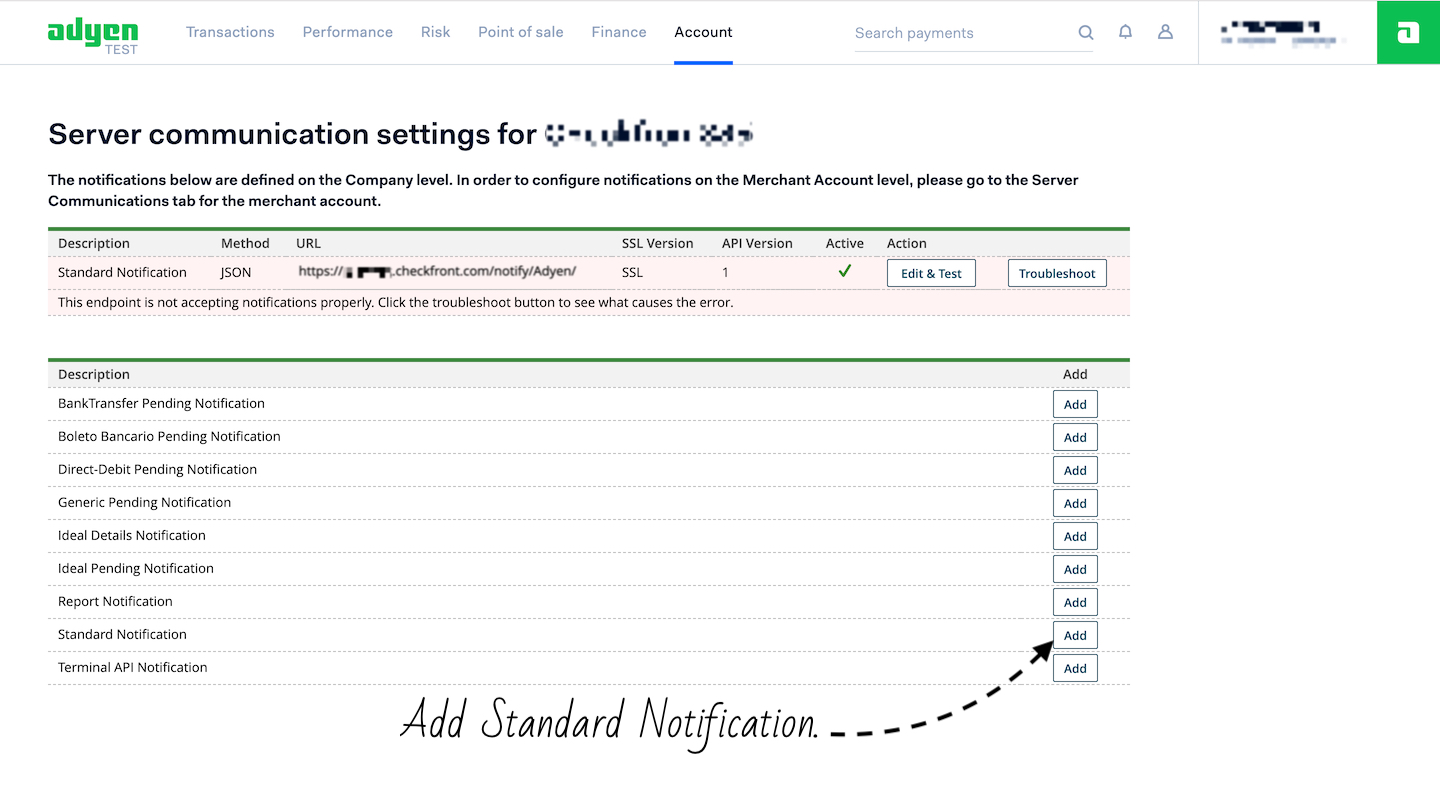Image resolution: width=1440 pixels, height=790 pixels.
Task: Click the Troubleshoot button
Action: click(1057, 273)
